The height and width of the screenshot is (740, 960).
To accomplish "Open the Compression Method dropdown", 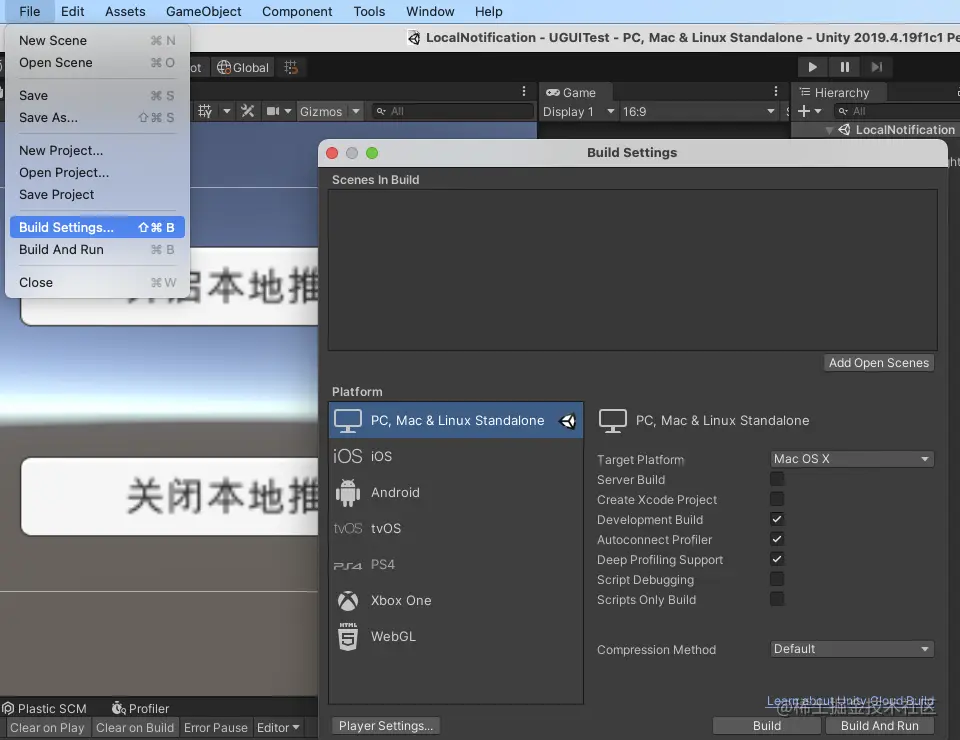I will coord(852,649).
